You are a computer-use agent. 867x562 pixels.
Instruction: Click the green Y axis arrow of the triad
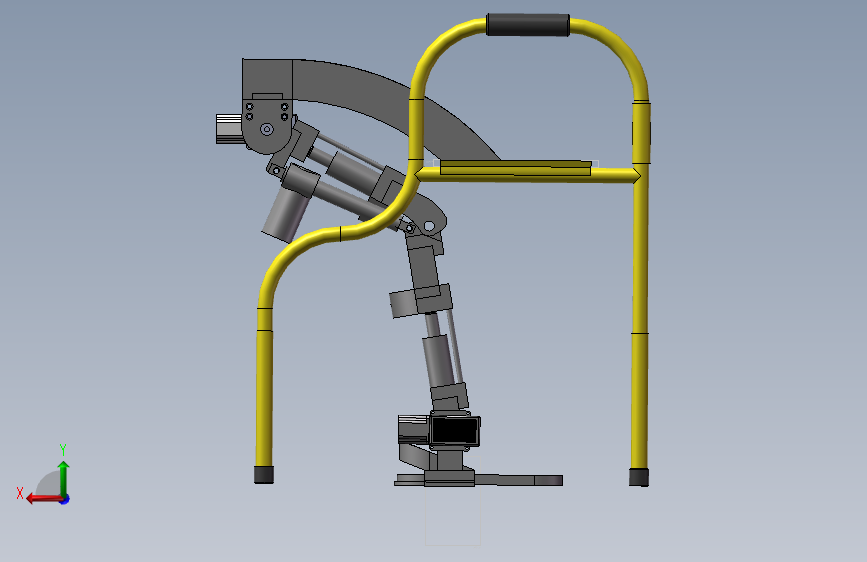pos(64,477)
